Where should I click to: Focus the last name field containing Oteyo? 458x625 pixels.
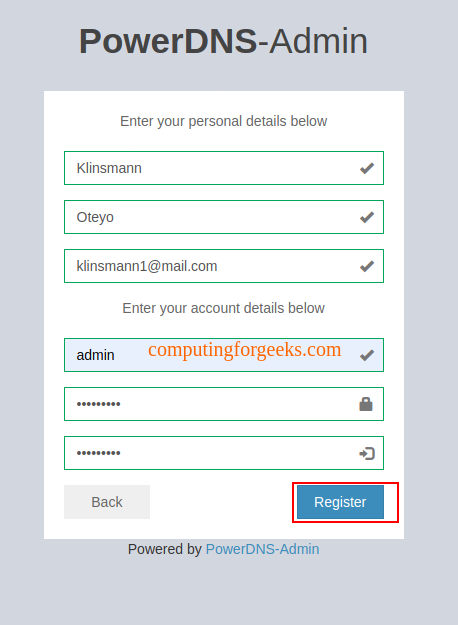pyautogui.click(x=224, y=217)
